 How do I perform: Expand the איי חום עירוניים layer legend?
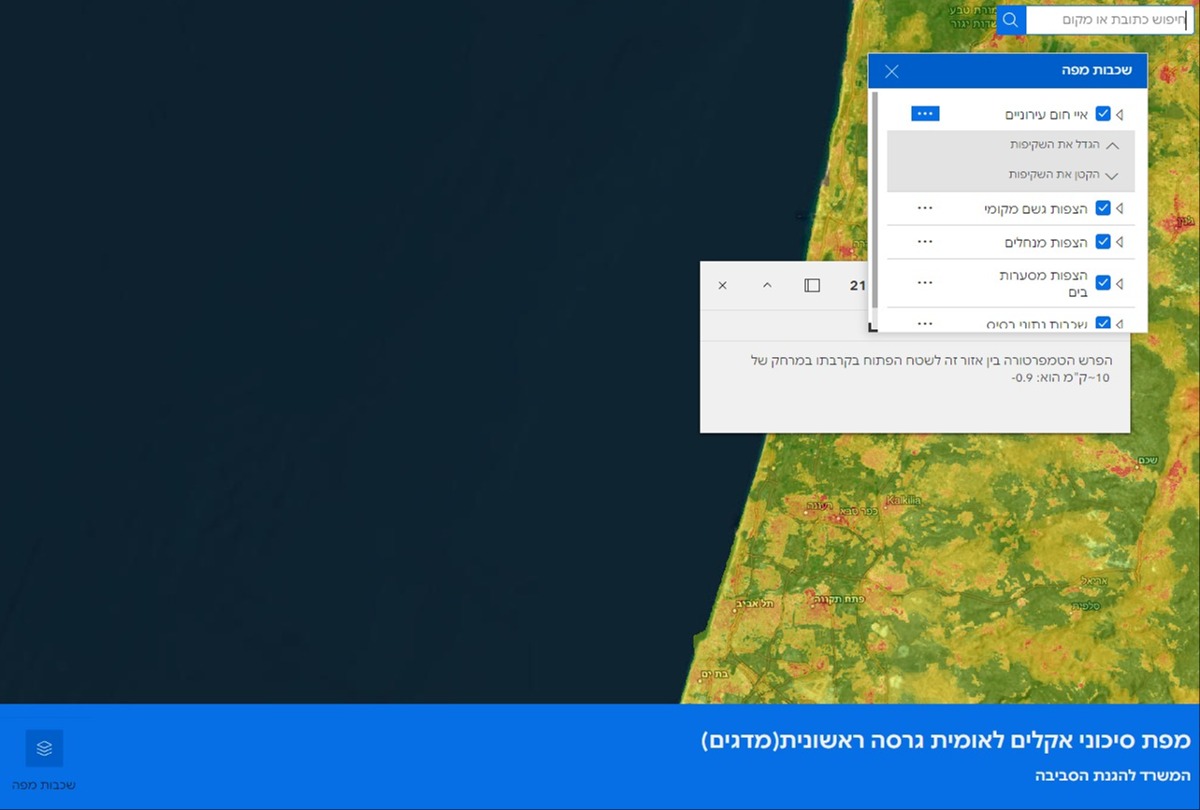click(x=1121, y=114)
